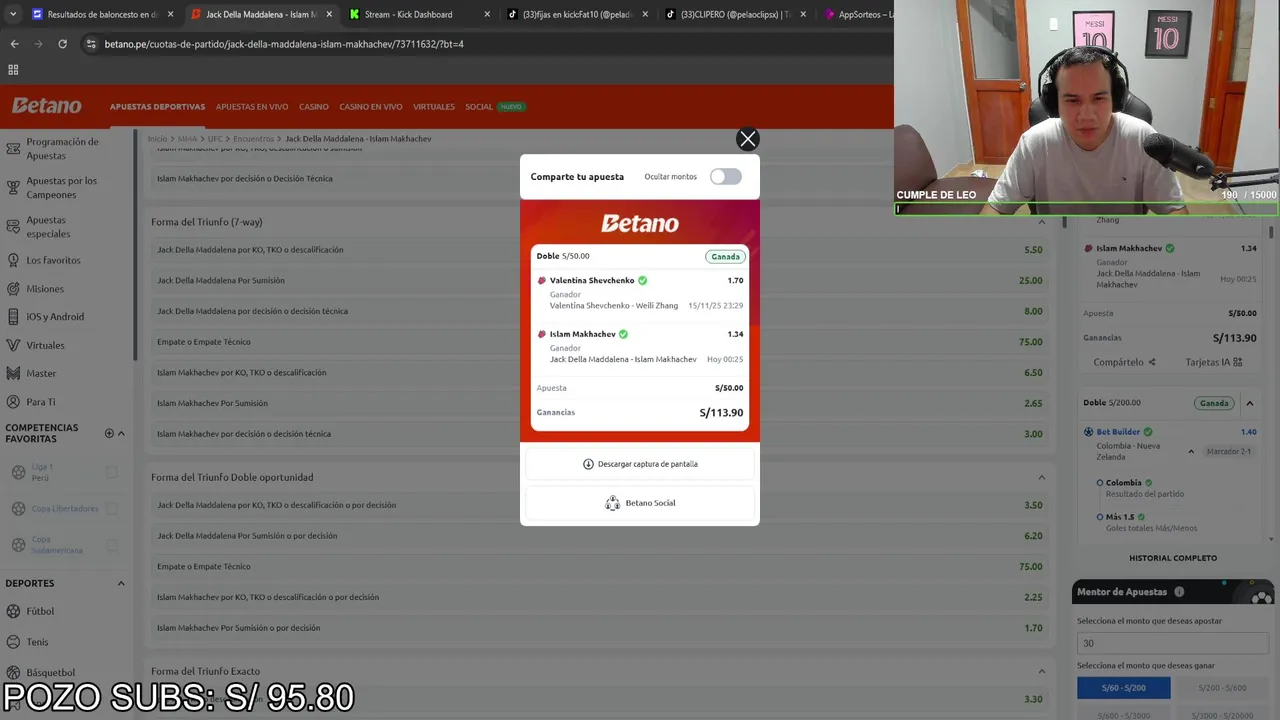1280x720 pixels.
Task: Check the Copa Sudamericana checkbox
Action: (x=112, y=545)
